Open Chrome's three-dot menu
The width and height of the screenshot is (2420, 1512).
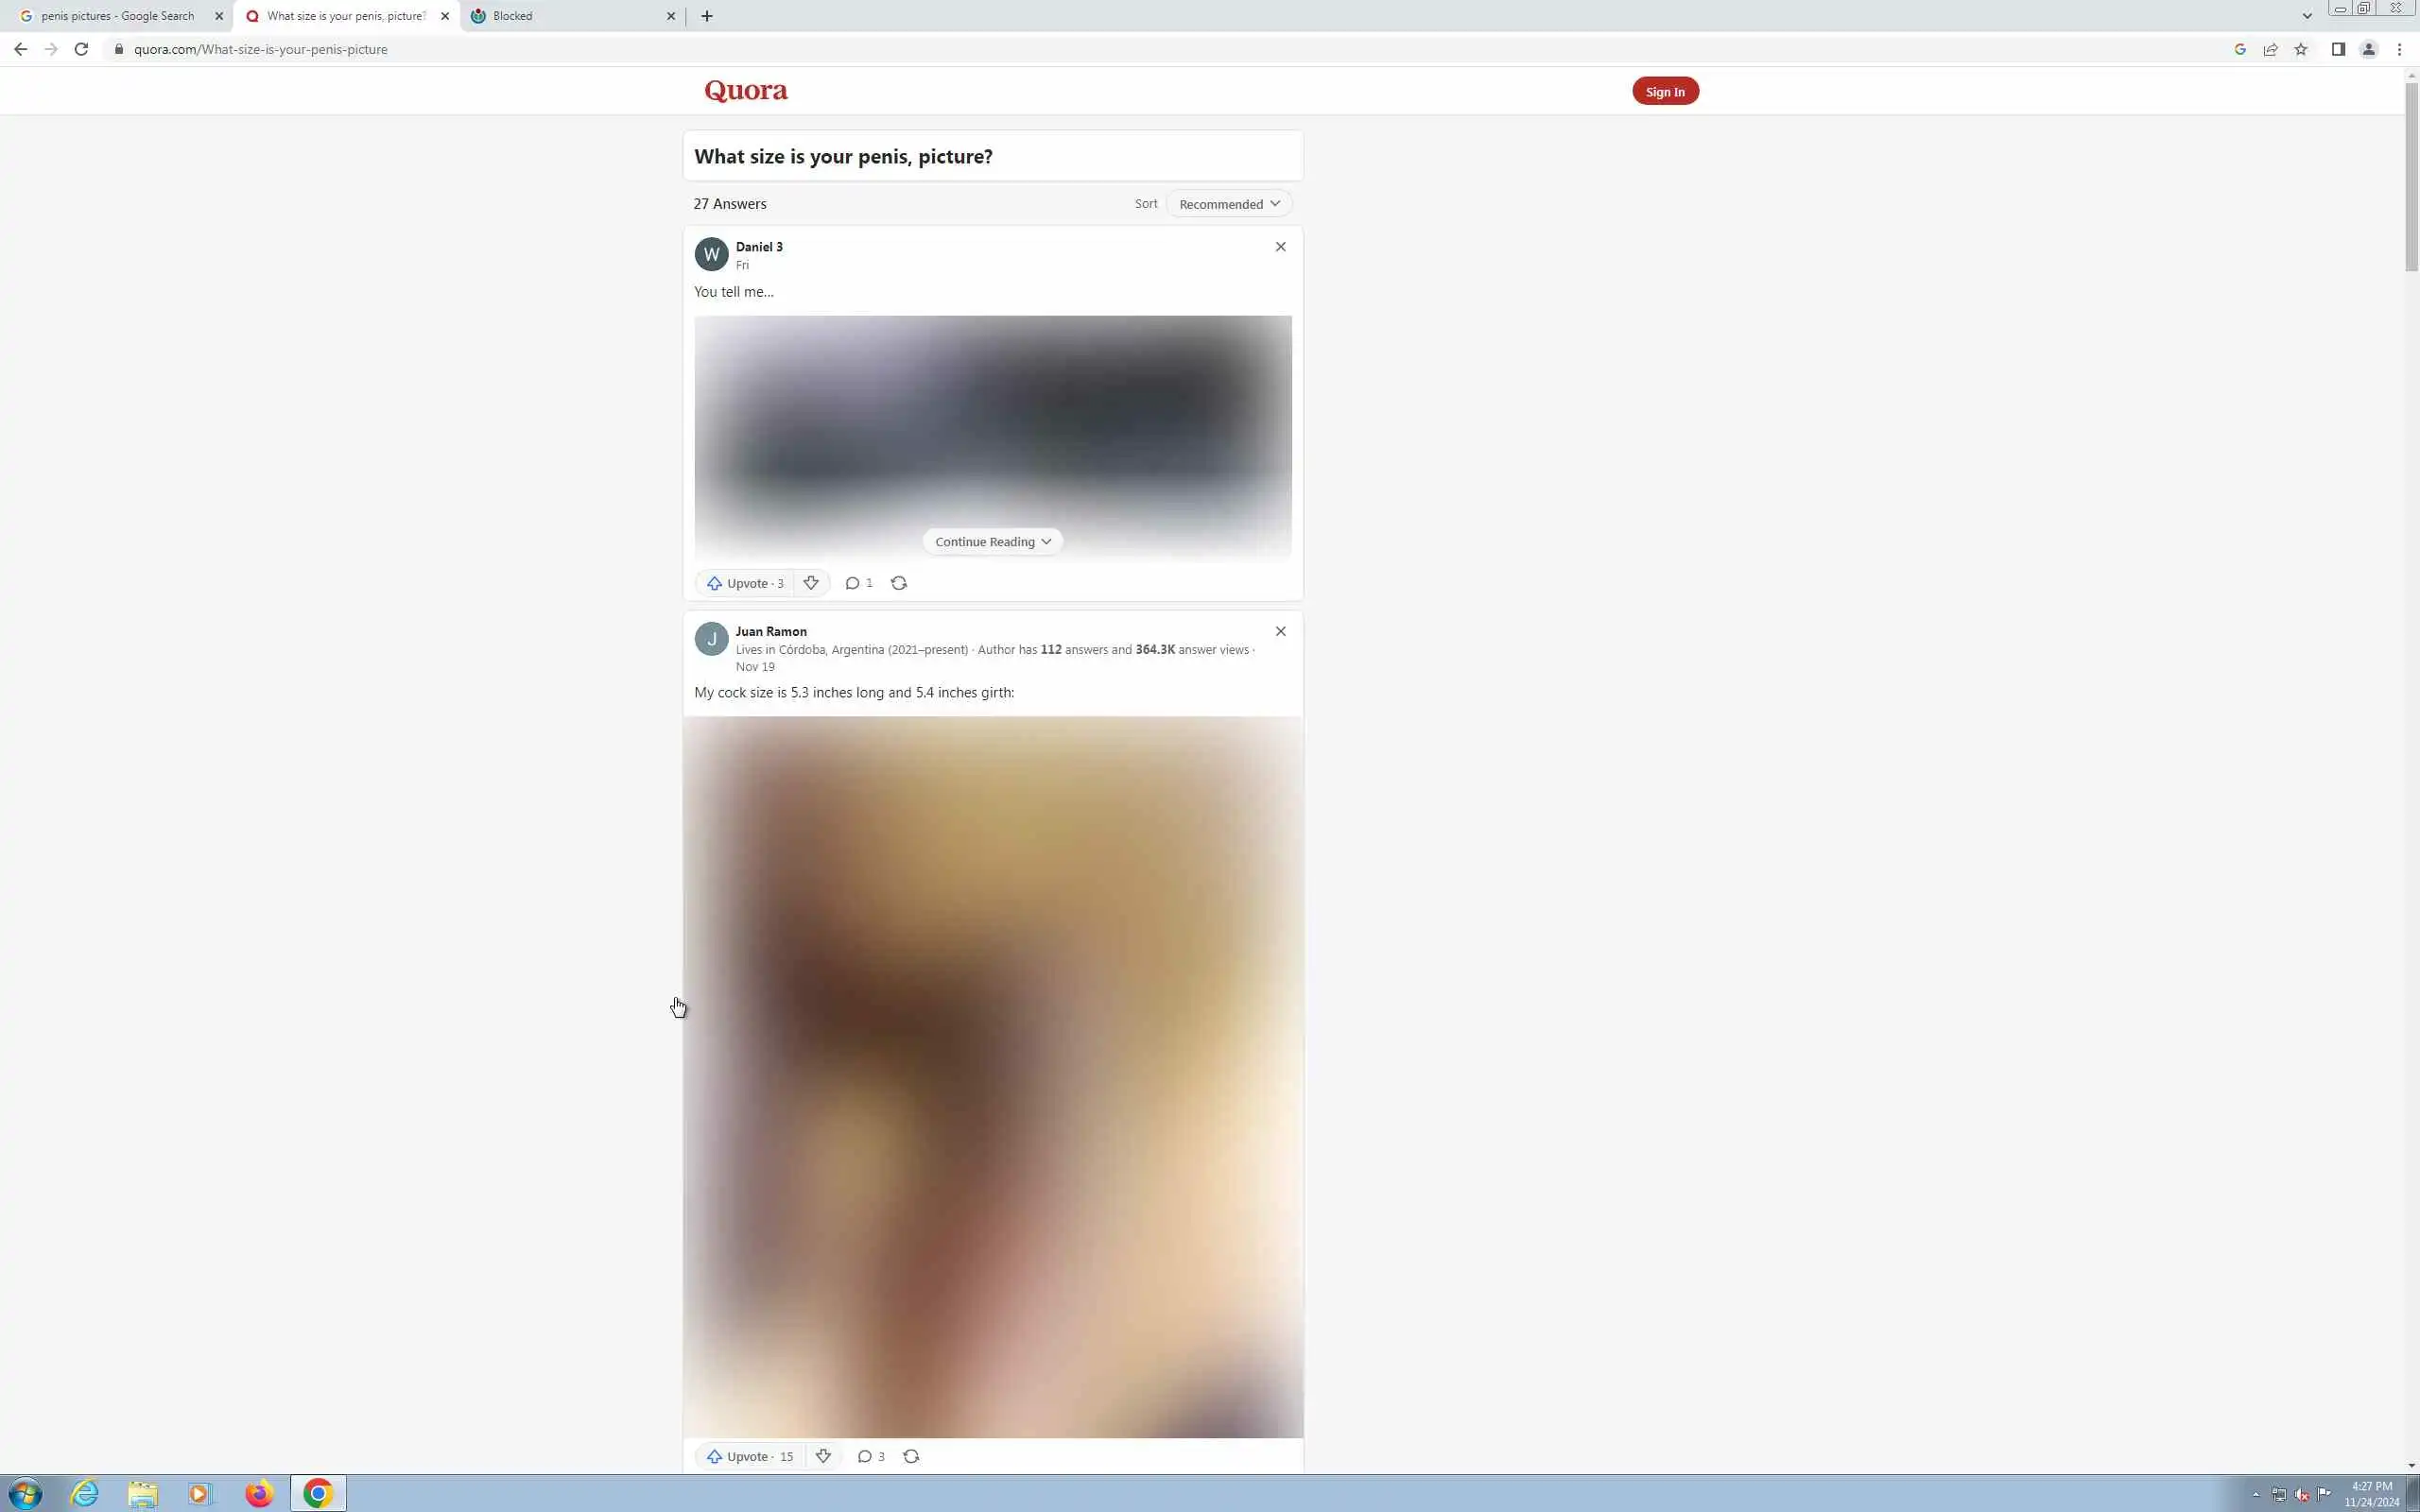(2398, 49)
